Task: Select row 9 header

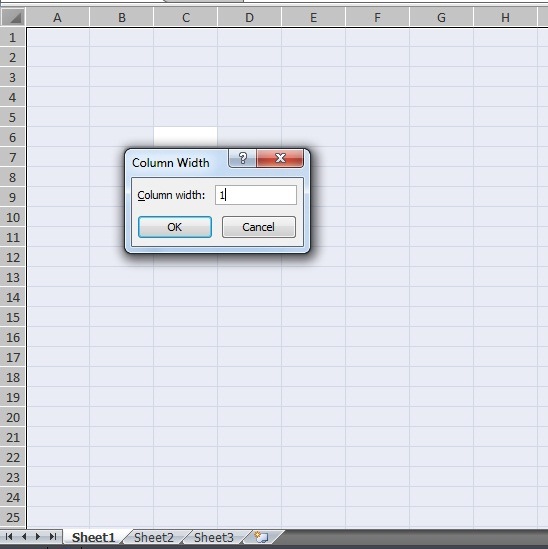Action: (x=13, y=197)
